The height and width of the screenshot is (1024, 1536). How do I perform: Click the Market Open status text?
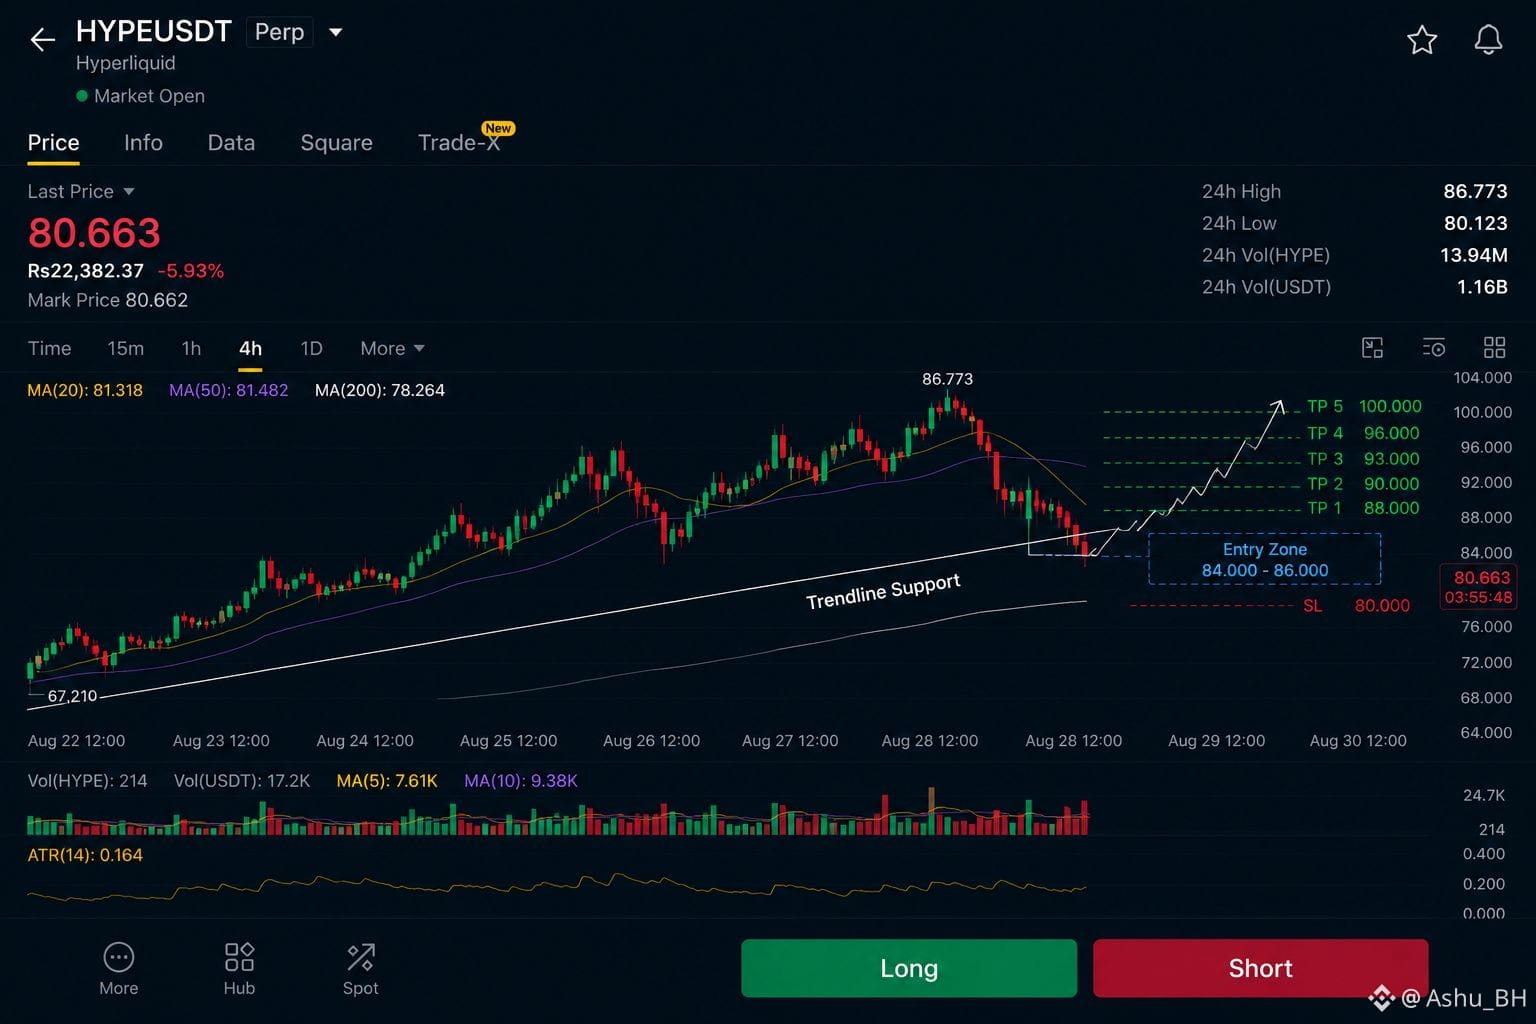[x=149, y=96]
